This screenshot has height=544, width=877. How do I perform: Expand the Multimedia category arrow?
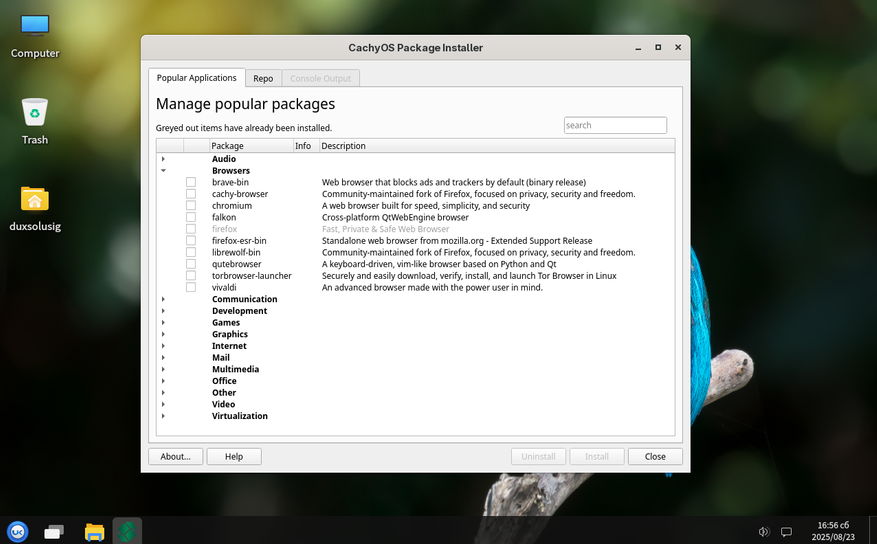click(163, 370)
